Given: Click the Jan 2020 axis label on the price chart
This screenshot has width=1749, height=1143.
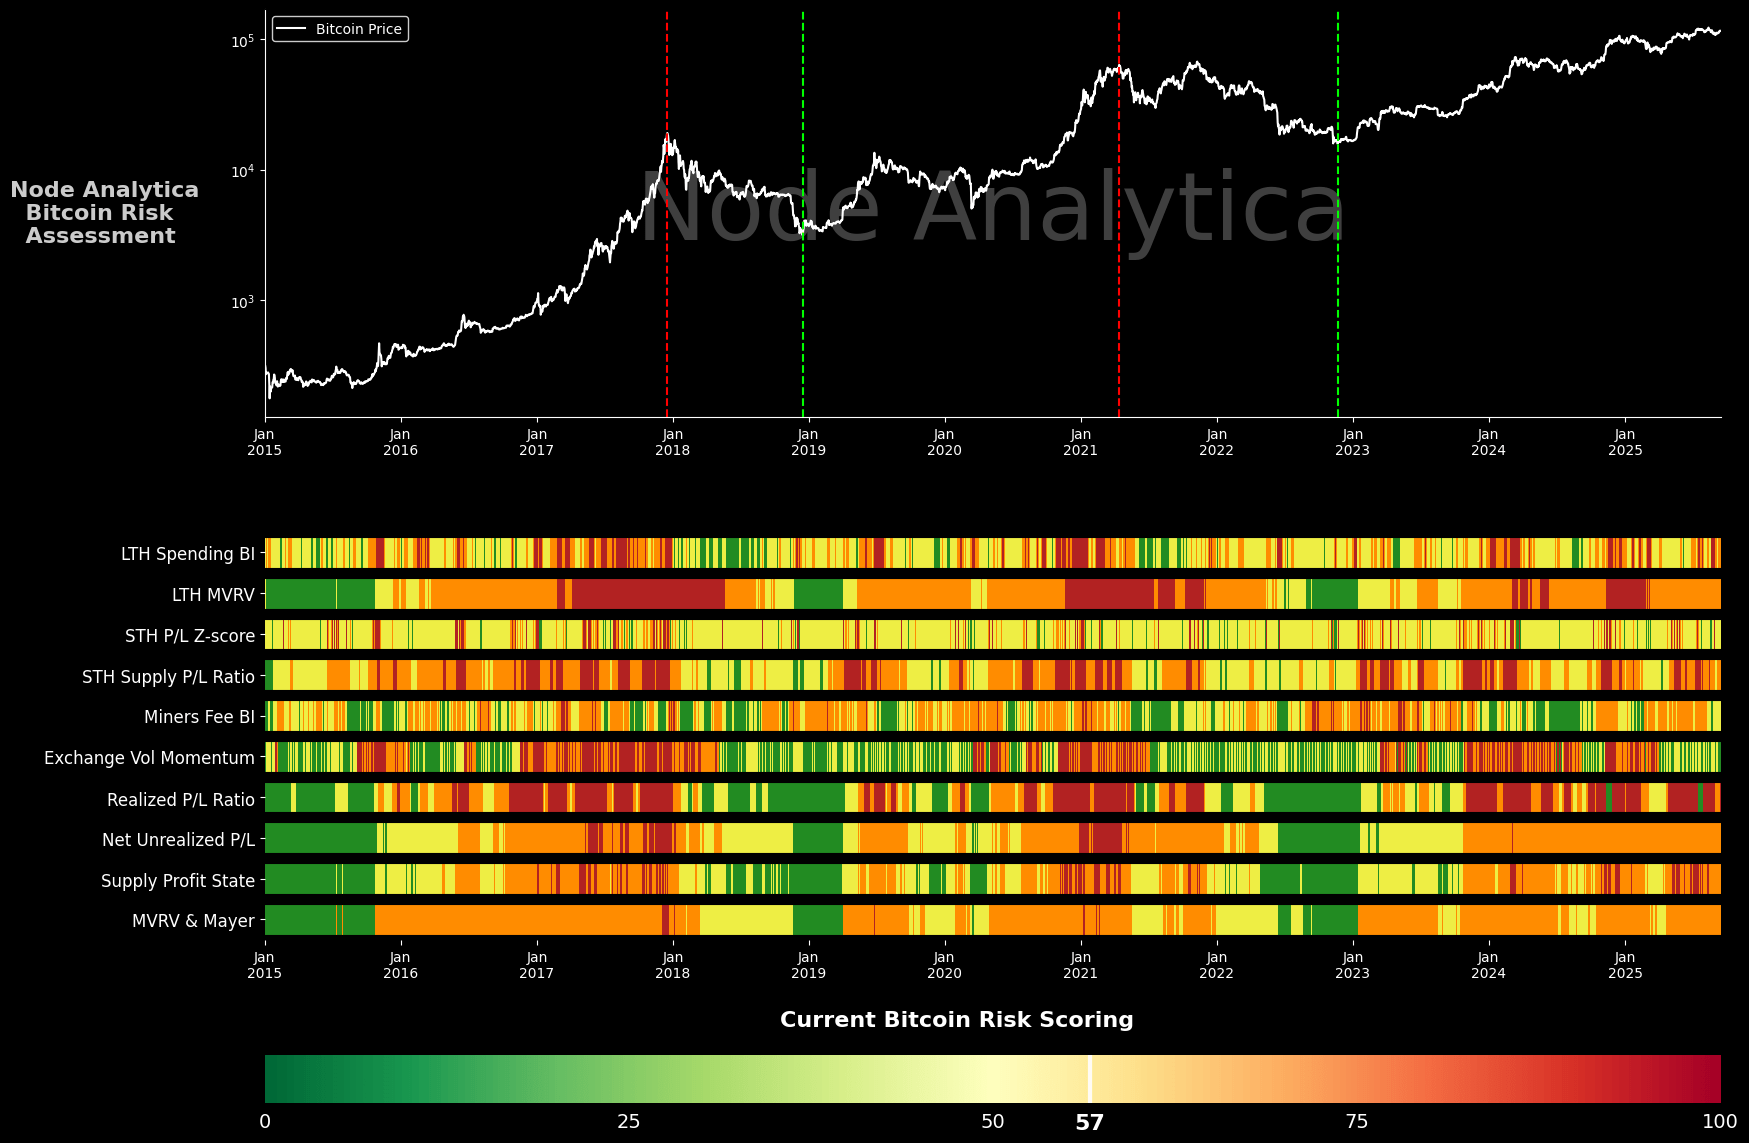Looking at the screenshot, I should (943, 442).
